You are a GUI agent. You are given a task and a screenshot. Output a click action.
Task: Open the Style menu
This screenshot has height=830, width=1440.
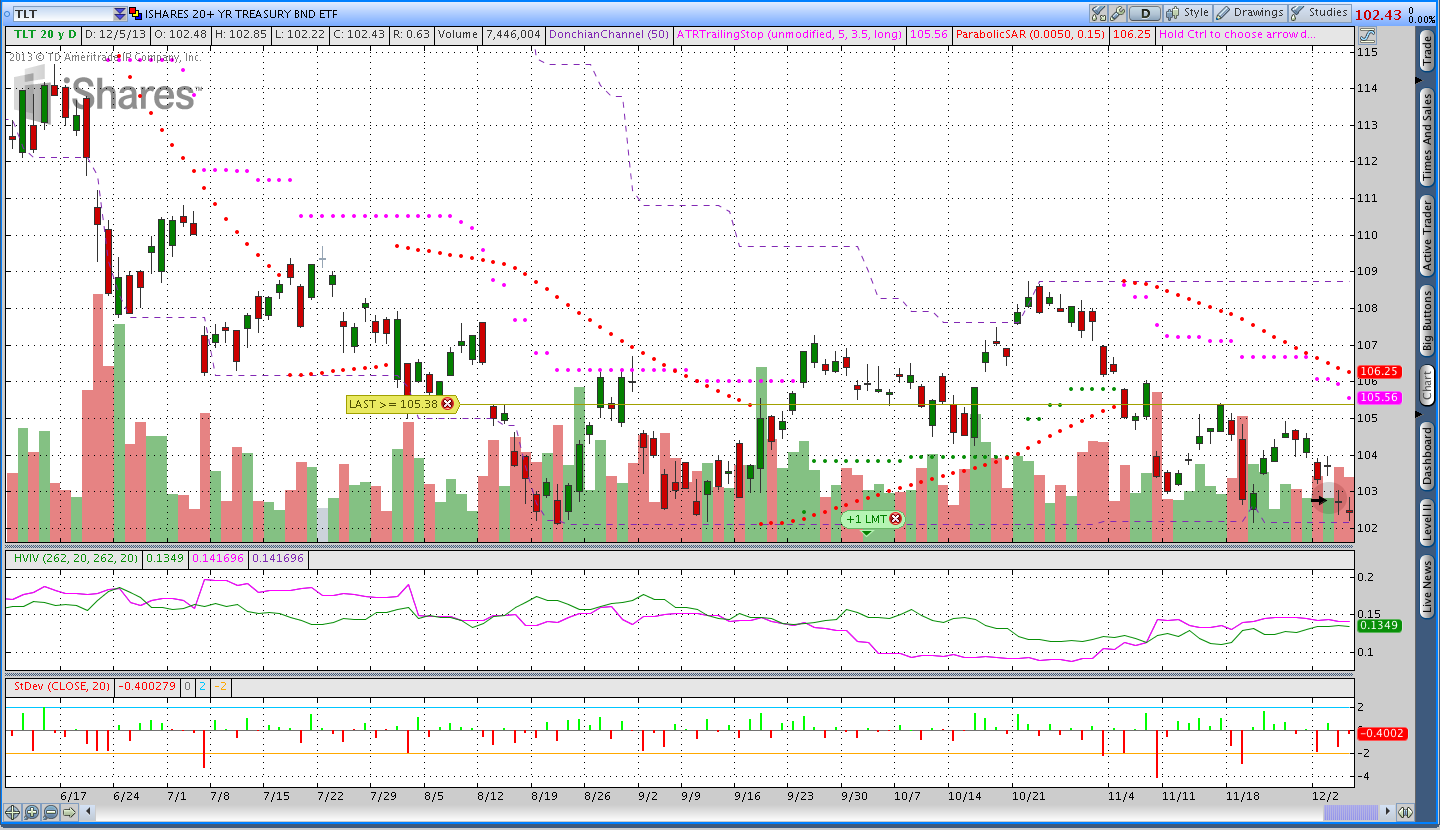[1187, 12]
